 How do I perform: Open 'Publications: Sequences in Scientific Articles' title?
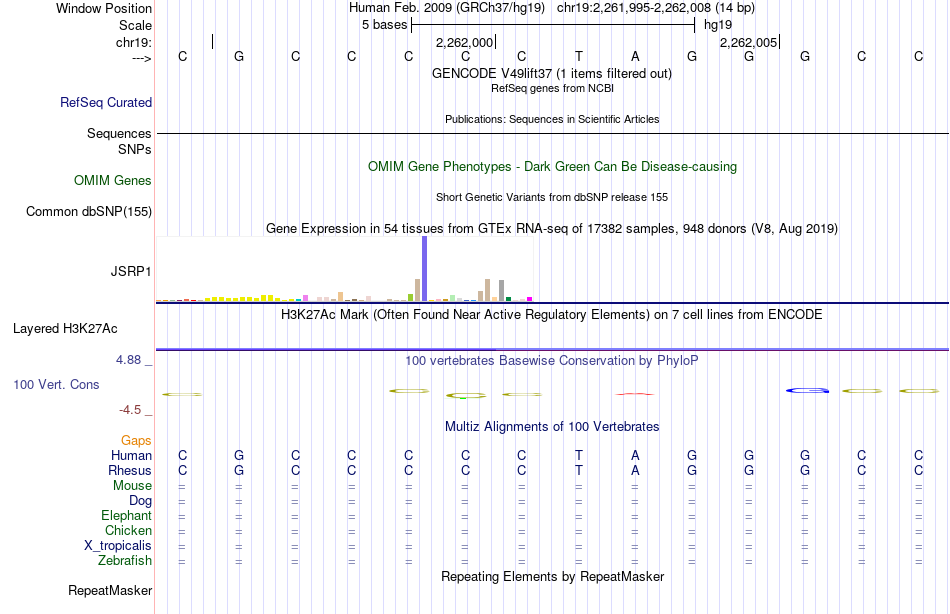tap(552, 119)
